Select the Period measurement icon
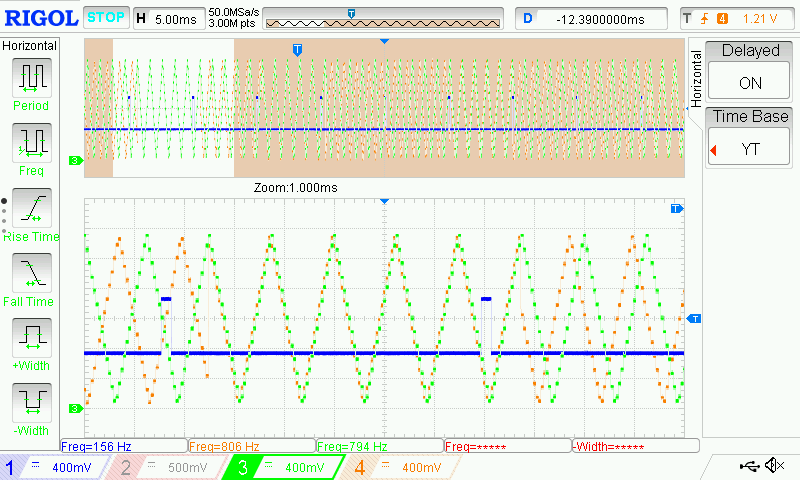800x480 pixels. coord(32,77)
